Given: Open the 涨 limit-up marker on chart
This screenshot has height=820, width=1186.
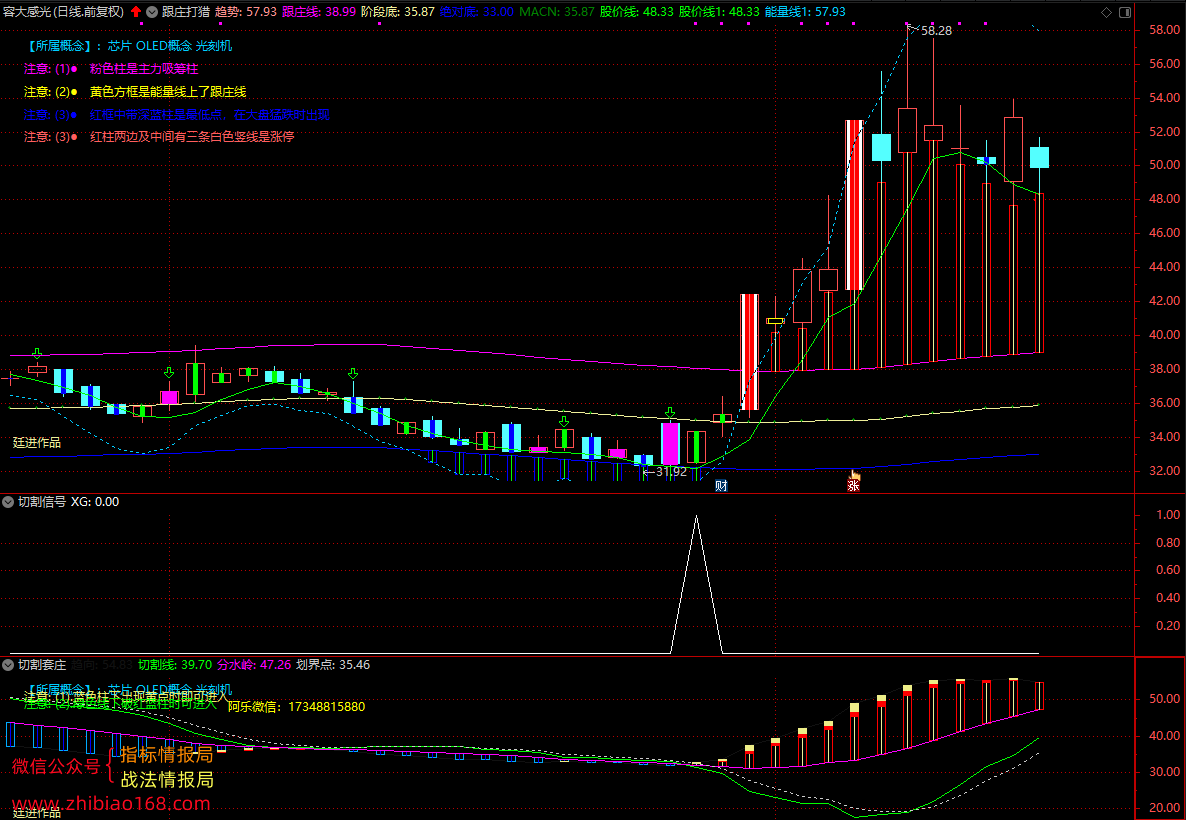Looking at the screenshot, I should [853, 486].
